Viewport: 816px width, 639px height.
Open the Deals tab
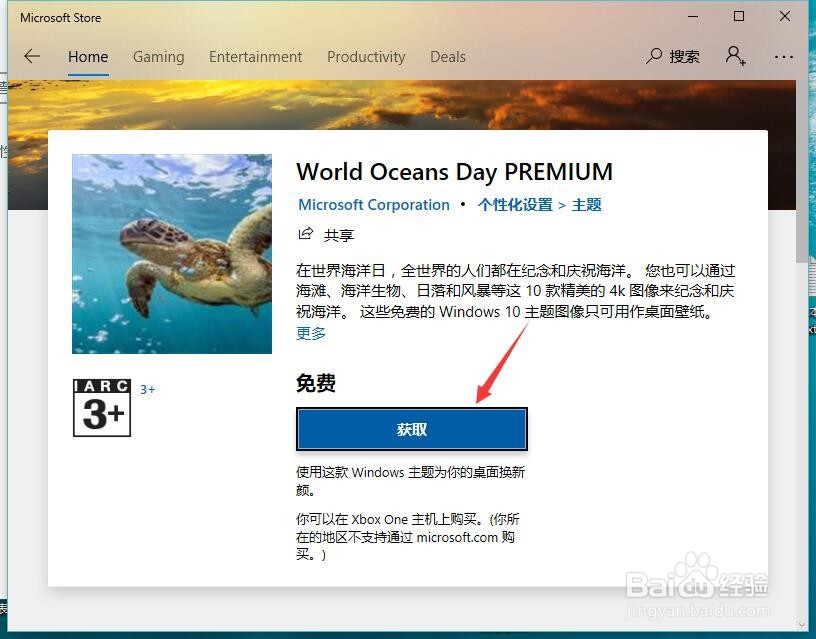[448, 57]
